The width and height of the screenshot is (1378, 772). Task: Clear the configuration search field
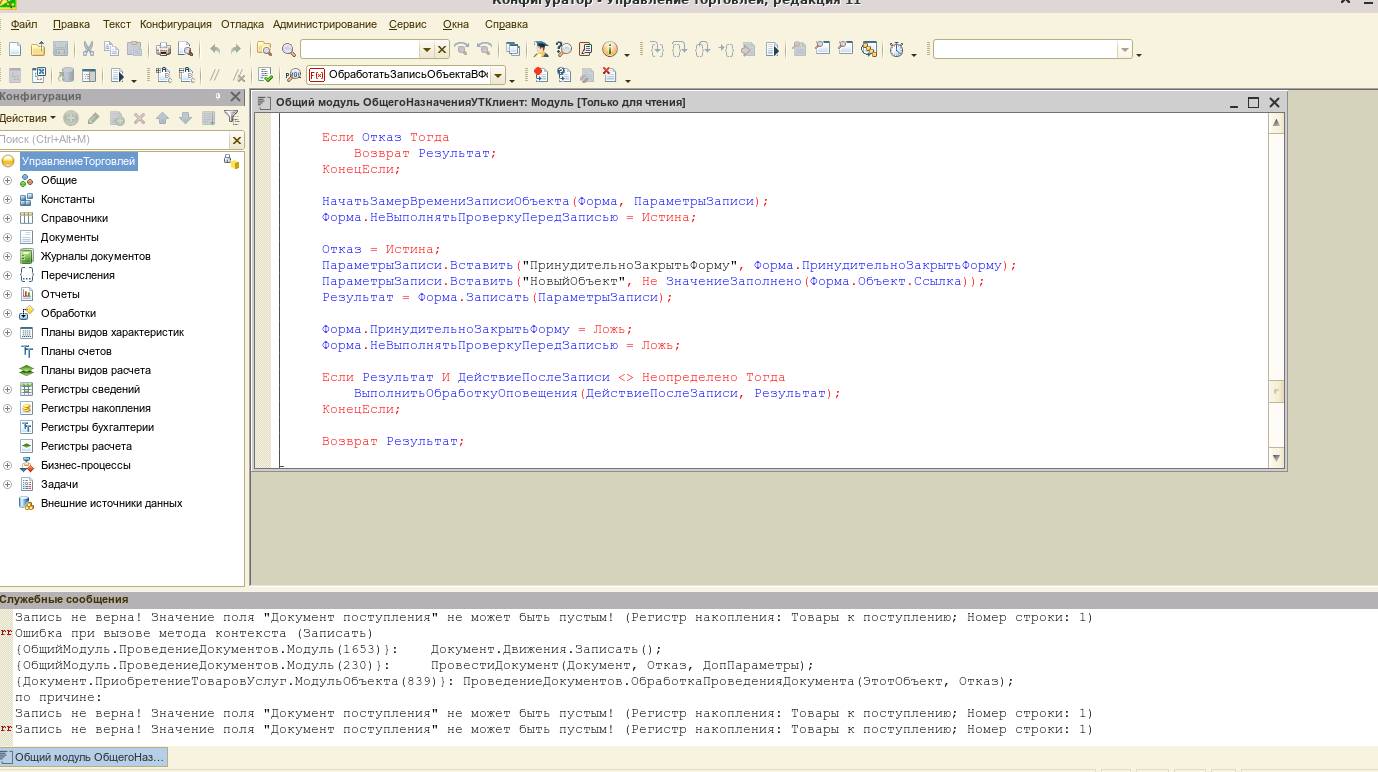[x=237, y=140]
